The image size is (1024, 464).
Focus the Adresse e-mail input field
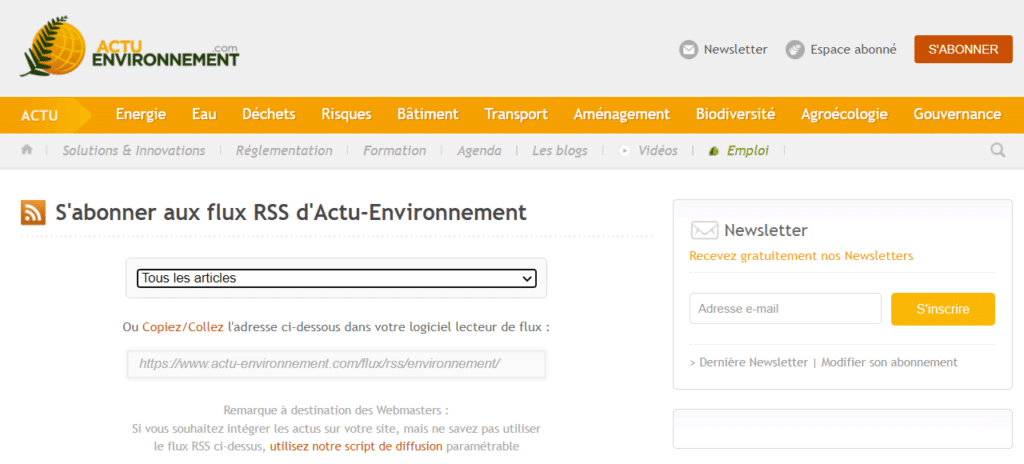pos(786,308)
